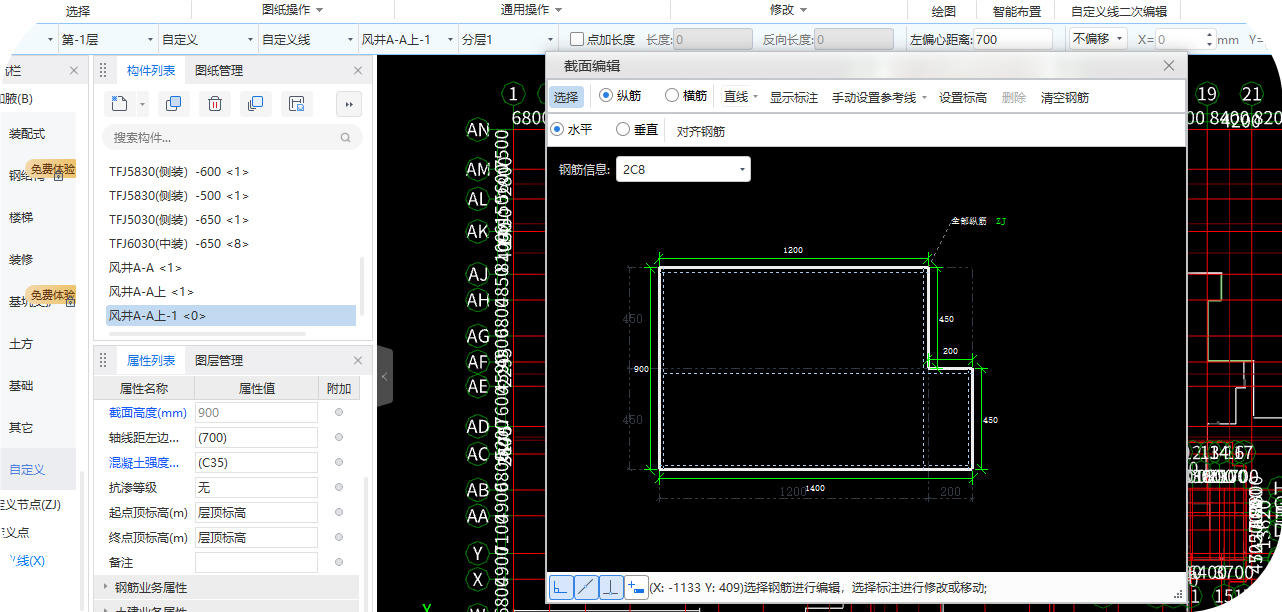This screenshot has height=612, width=1282.
Task: Click the delete component trash icon
Action: coord(214,104)
